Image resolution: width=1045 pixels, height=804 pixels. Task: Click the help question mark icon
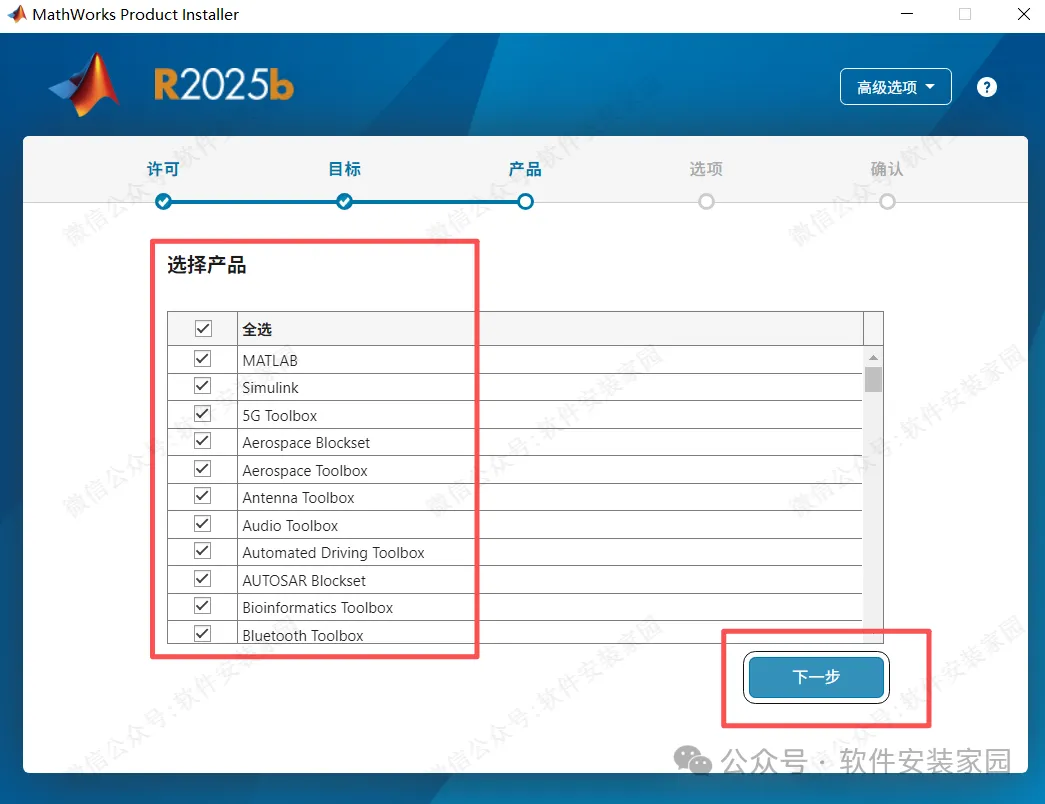click(986, 87)
